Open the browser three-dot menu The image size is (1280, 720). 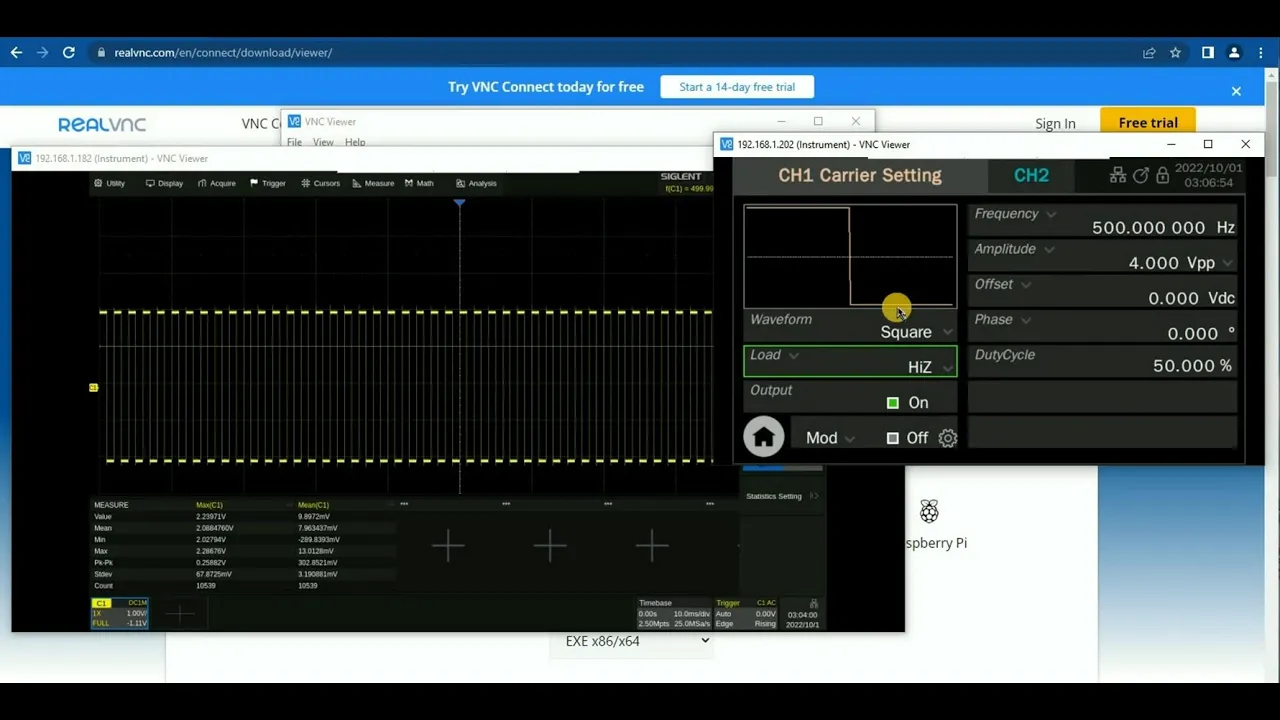pyautogui.click(x=1259, y=52)
